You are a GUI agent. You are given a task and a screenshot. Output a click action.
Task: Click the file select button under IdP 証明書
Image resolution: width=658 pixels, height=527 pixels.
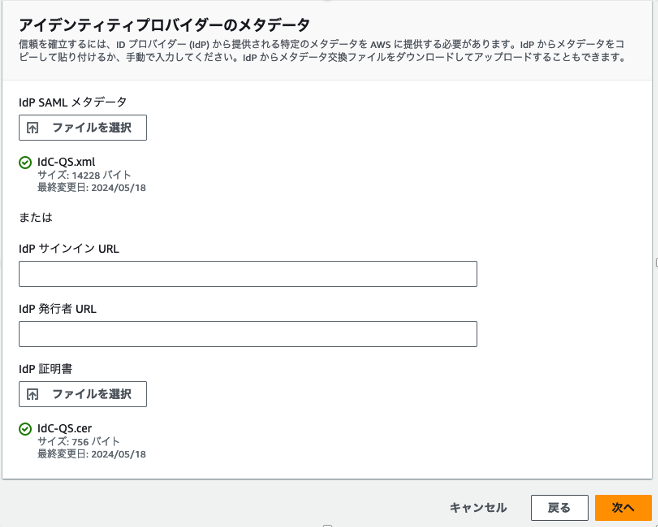click(x=83, y=394)
